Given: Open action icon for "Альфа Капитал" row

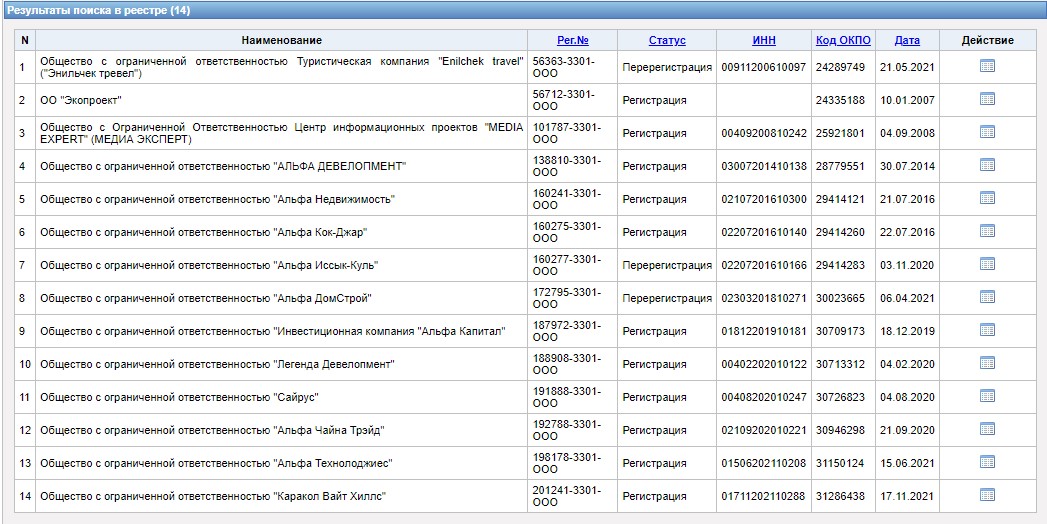Looking at the screenshot, I should click(987, 330).
